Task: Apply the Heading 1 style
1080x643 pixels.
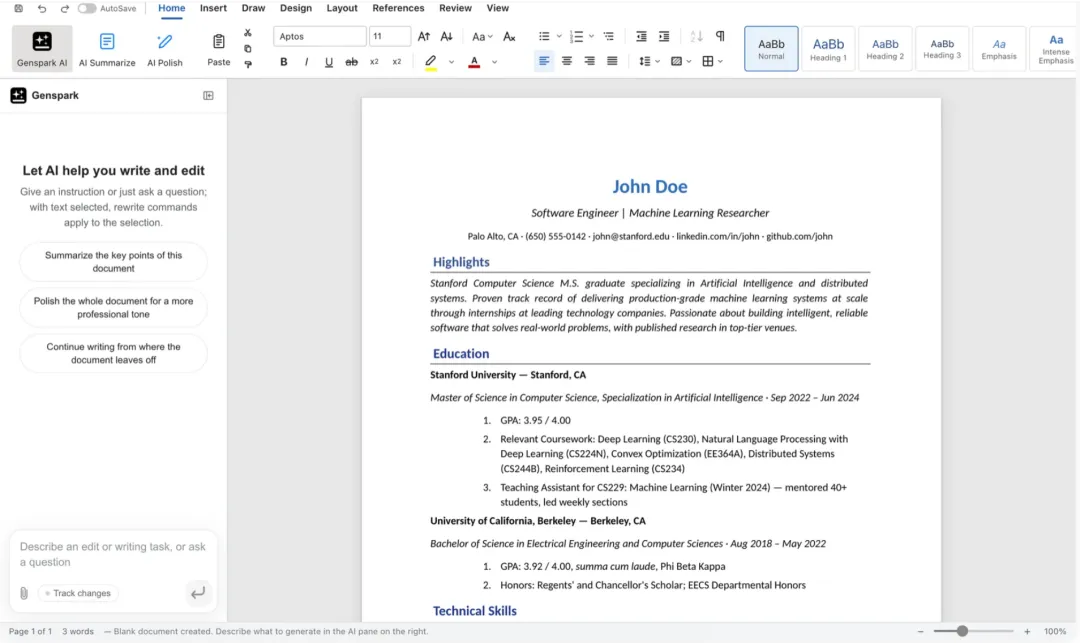Action: pyautogui.click(x=828, y=49)
